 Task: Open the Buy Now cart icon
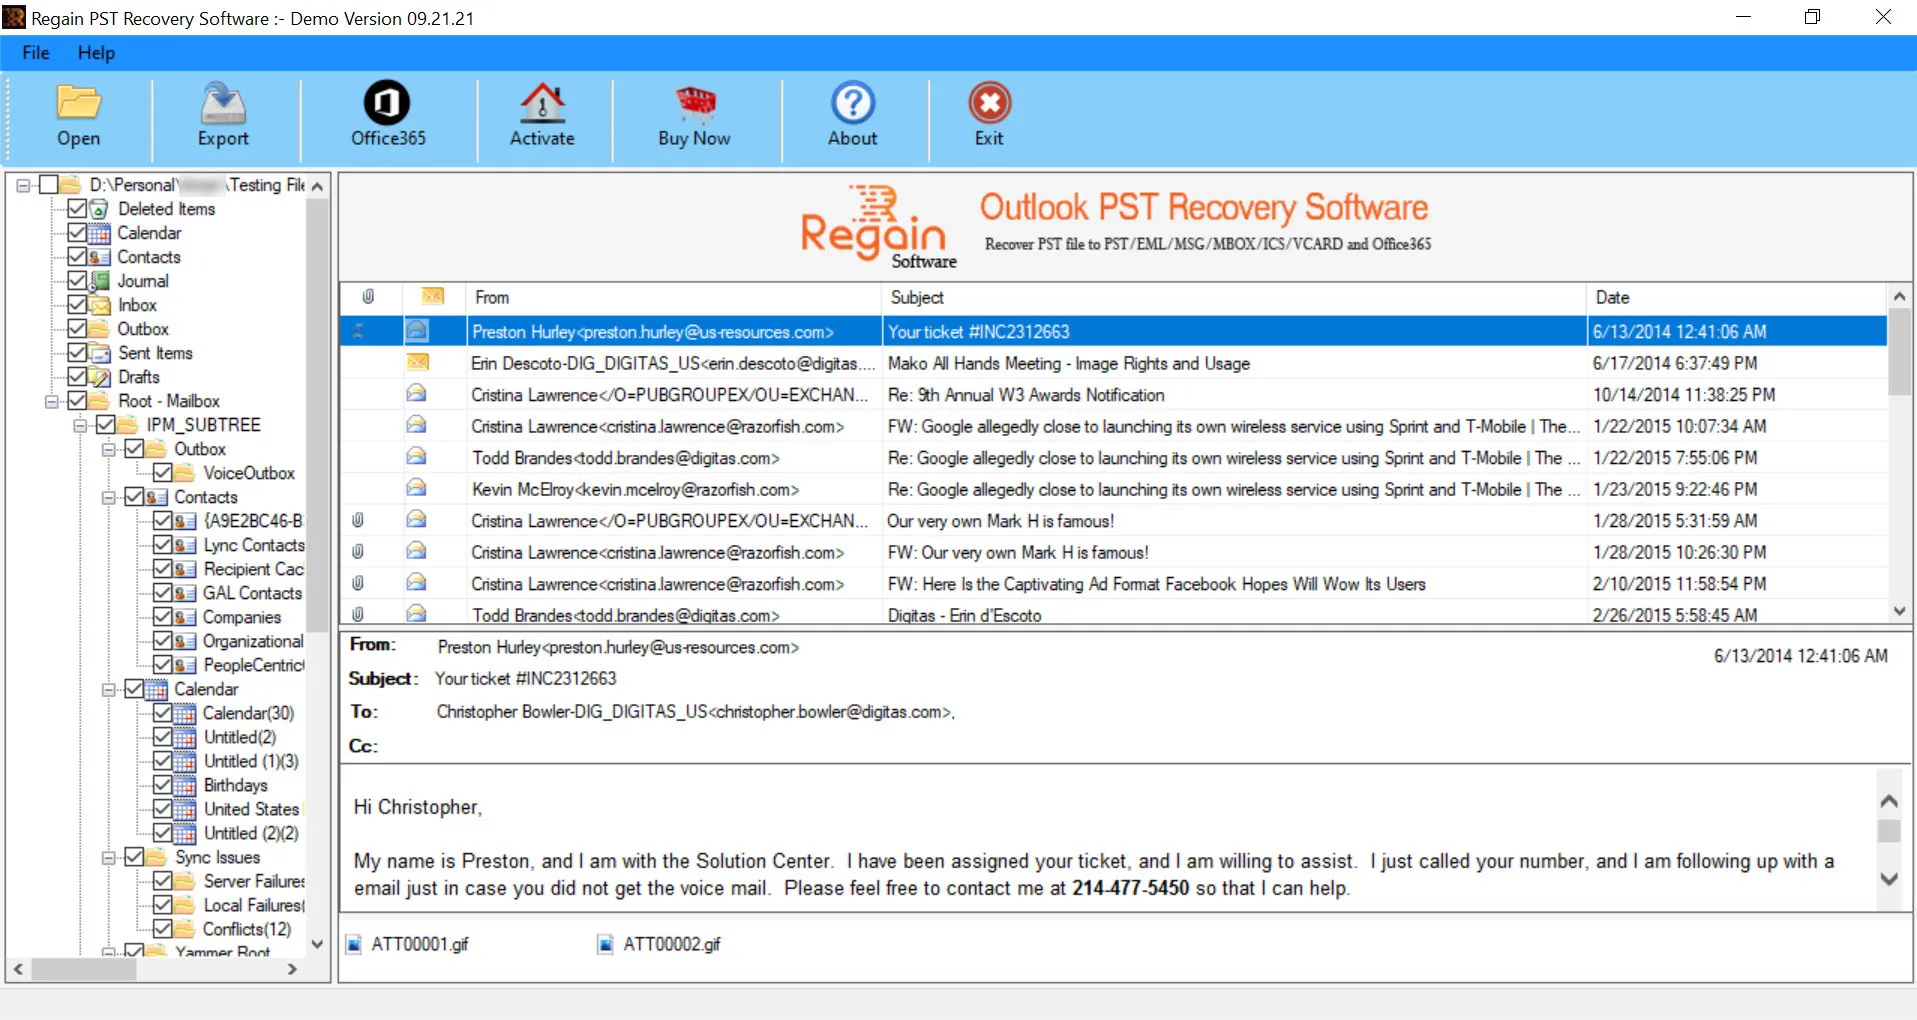695,103
